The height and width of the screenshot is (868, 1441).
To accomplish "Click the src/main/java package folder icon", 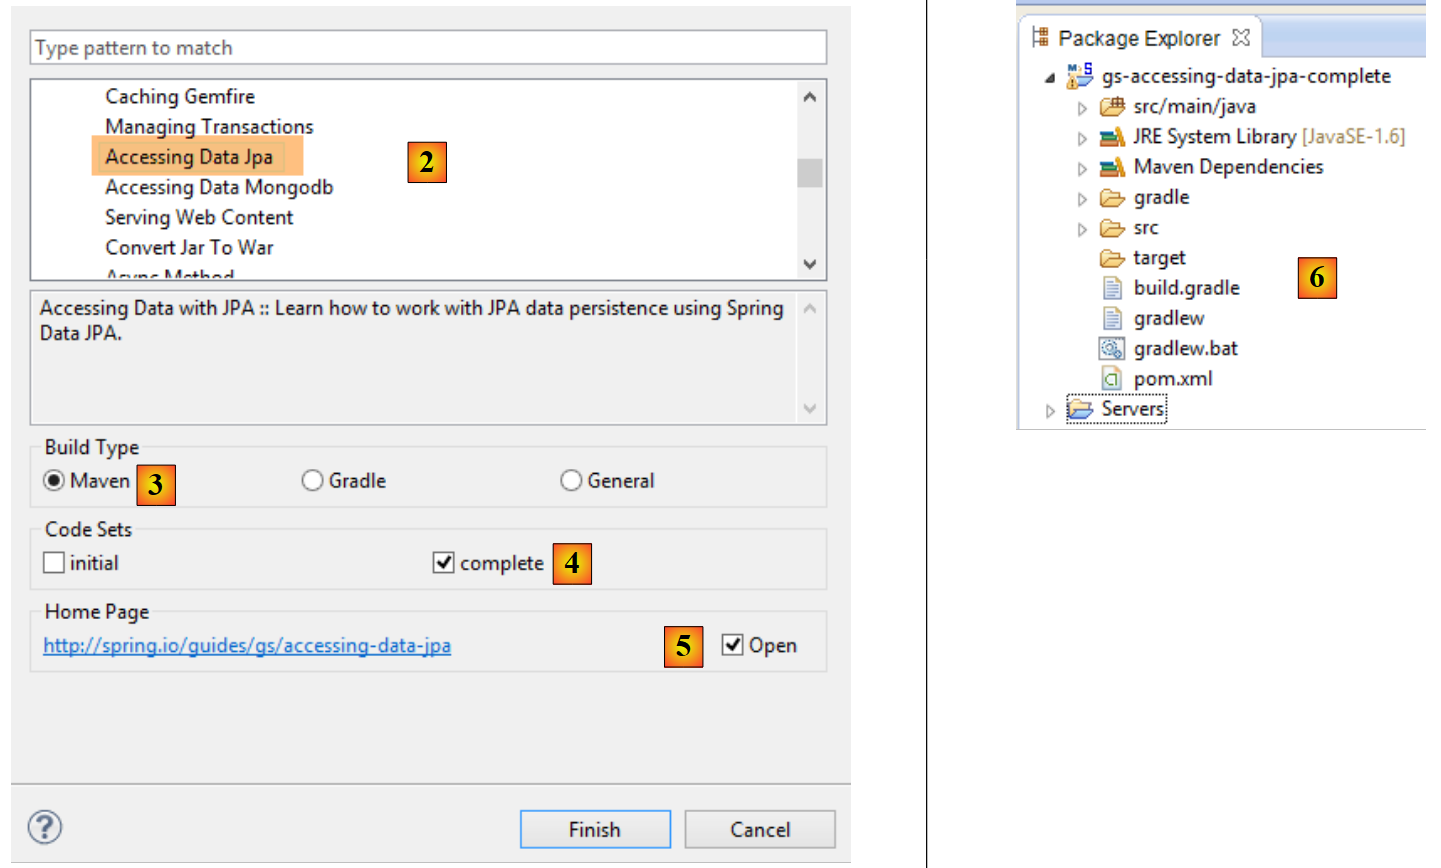I will point(1112,106).
